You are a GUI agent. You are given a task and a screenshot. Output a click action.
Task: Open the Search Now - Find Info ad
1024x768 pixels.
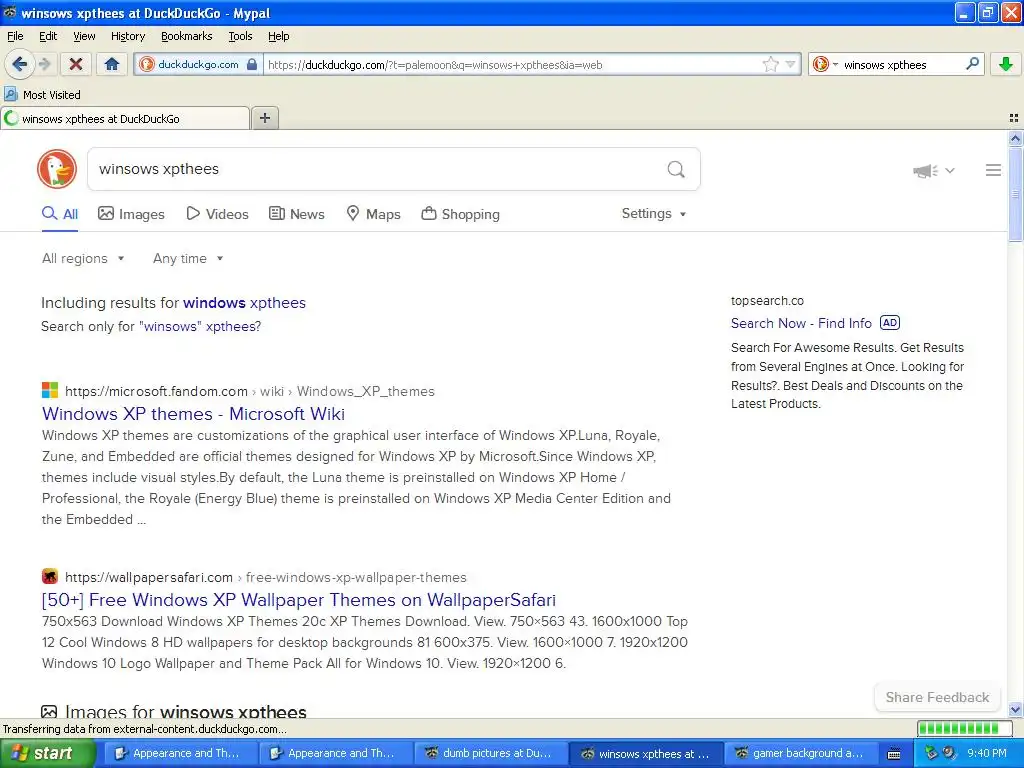[x=801, y=323]
